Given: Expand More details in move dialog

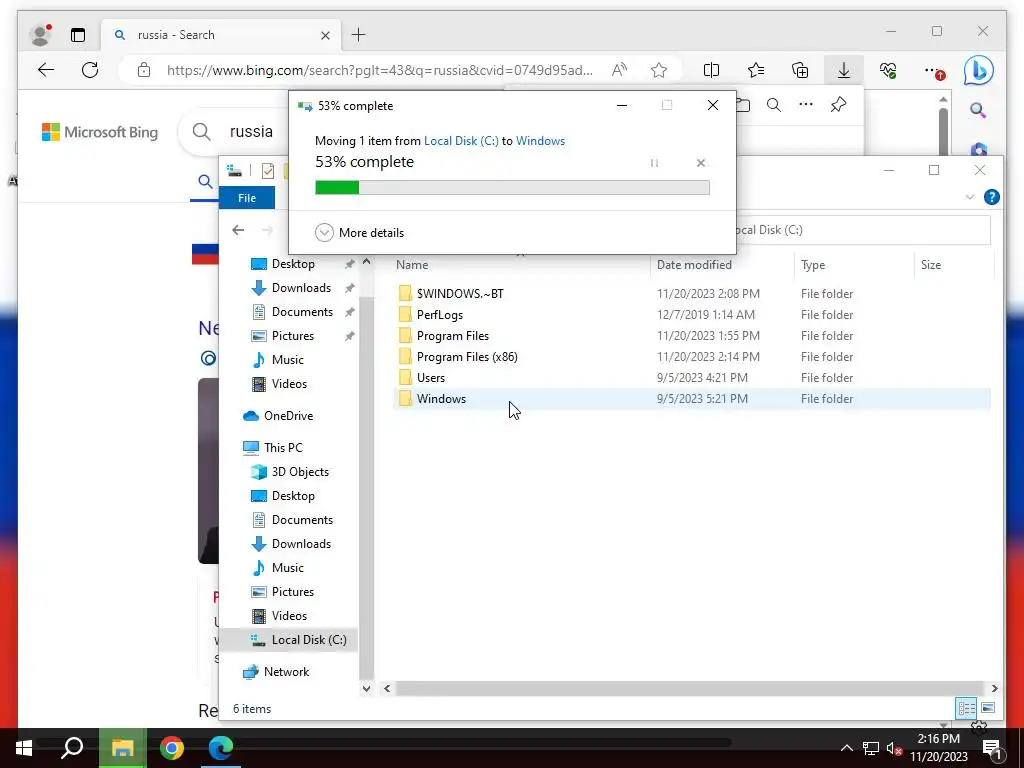Looking at the screenshot, I should click(360, 232).
